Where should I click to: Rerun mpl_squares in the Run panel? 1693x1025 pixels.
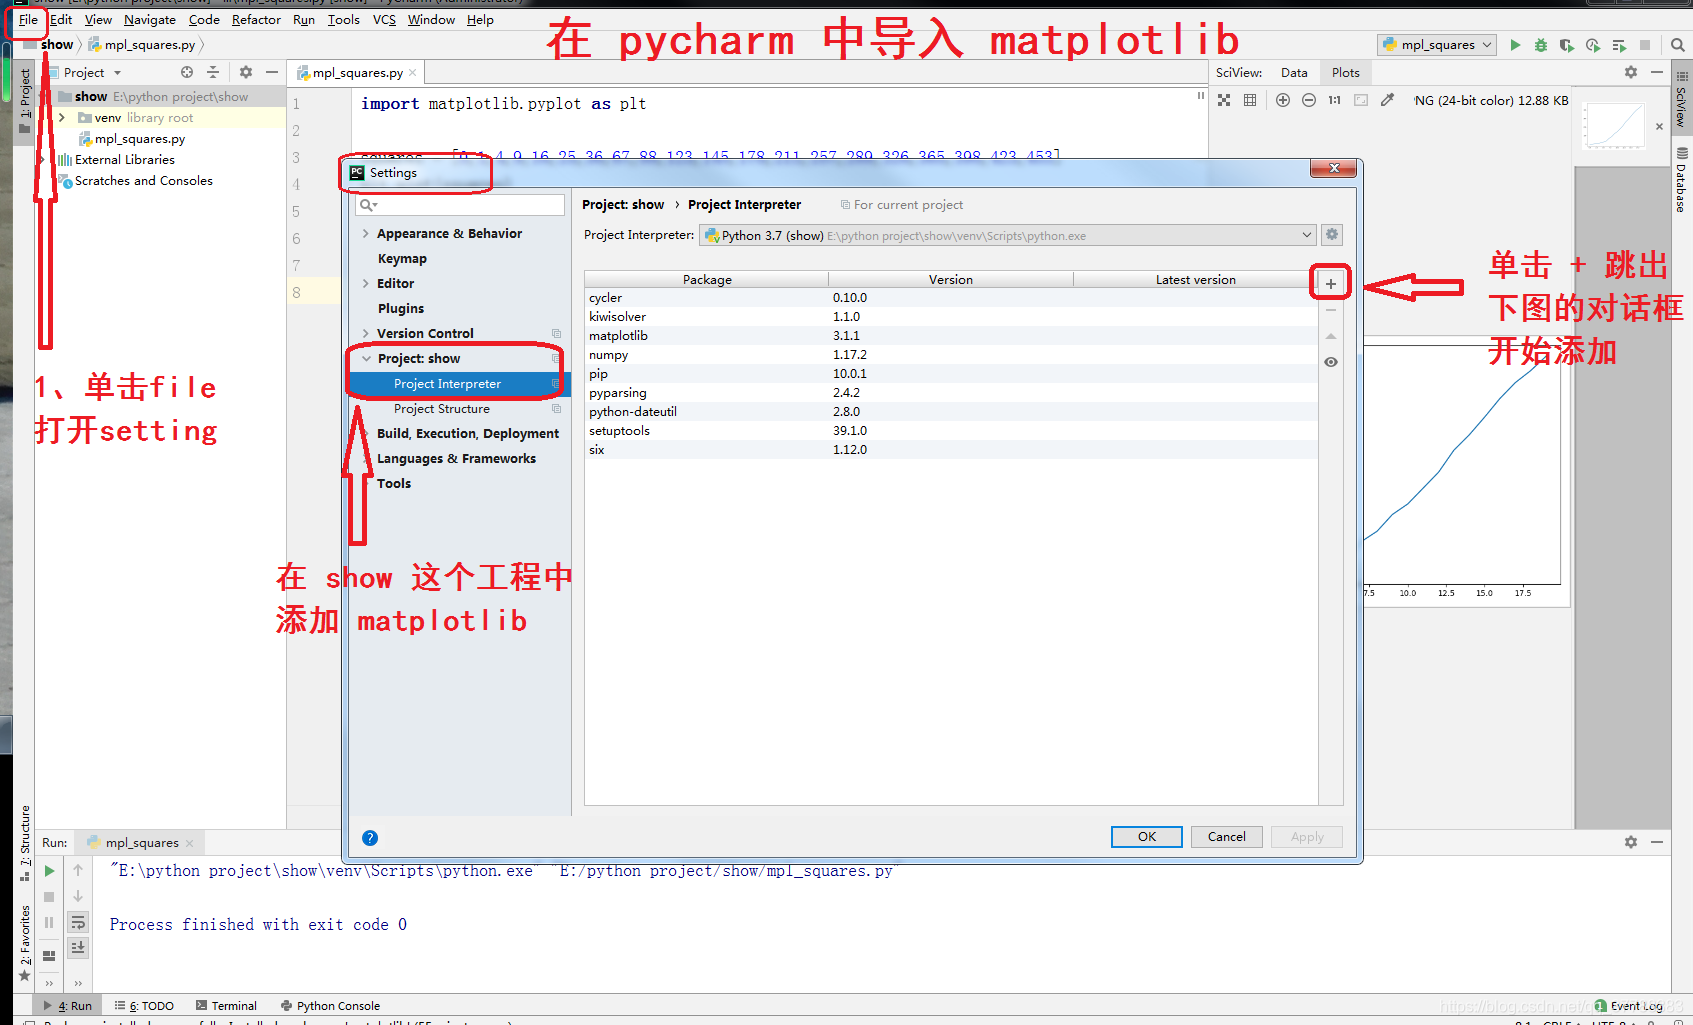click(x=49, y=871)
